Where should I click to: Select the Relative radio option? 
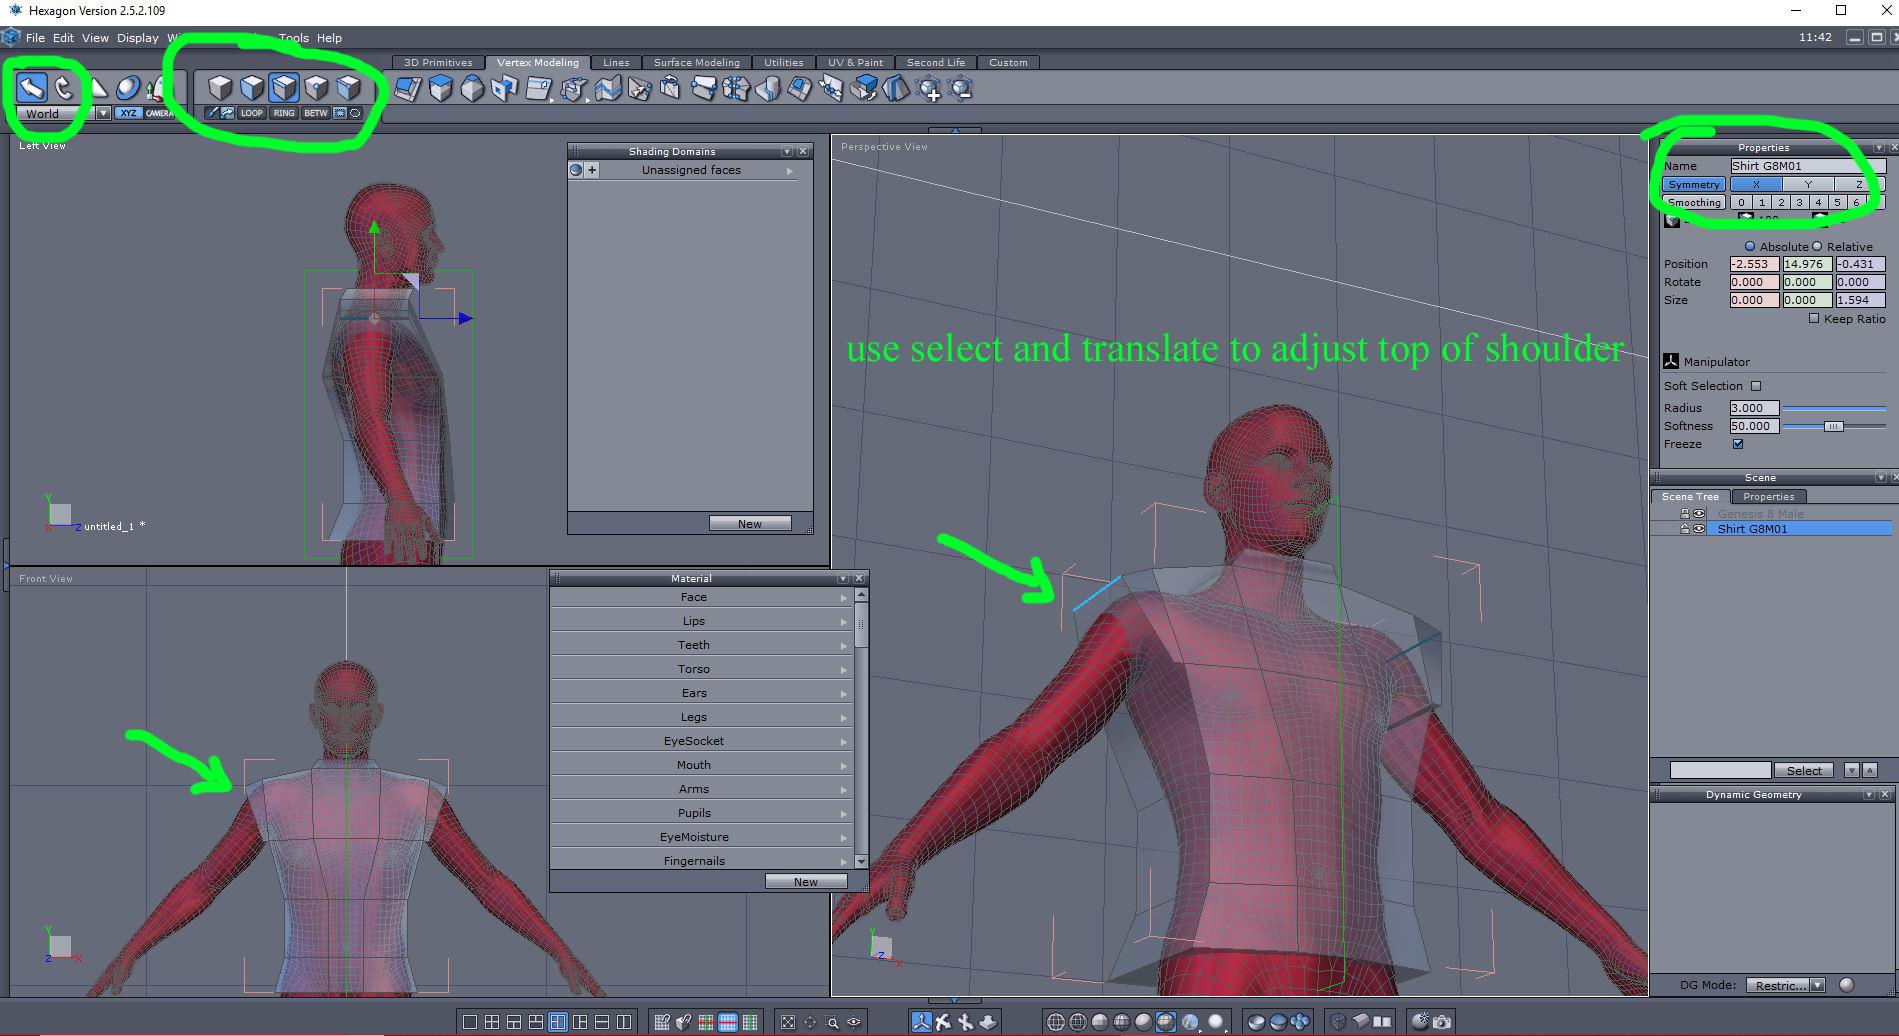1817,246
